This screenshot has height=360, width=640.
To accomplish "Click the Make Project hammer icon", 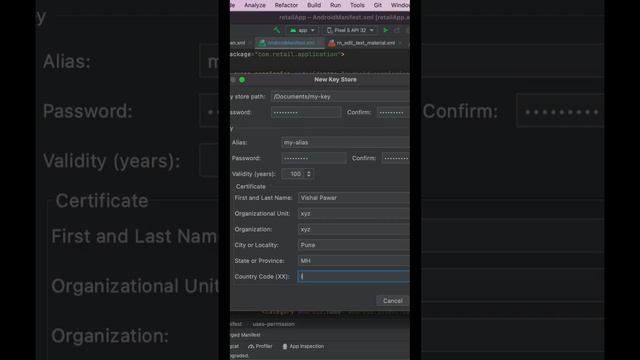I will pyautogui.click(x=277, y=30).
